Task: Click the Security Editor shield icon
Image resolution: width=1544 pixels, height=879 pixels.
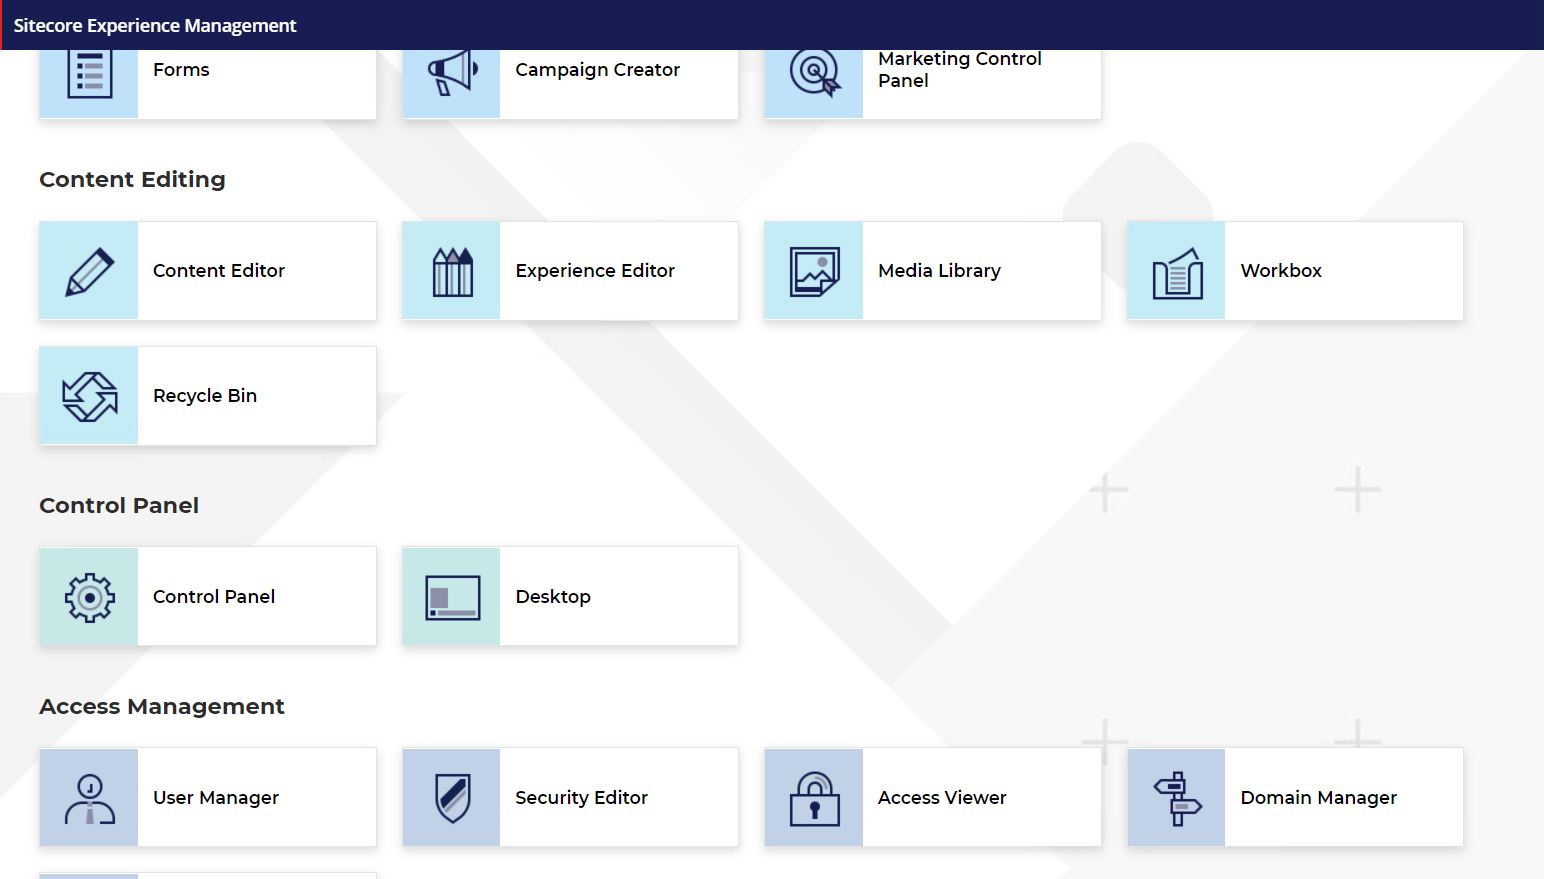Action: click(x=452, y=798)
